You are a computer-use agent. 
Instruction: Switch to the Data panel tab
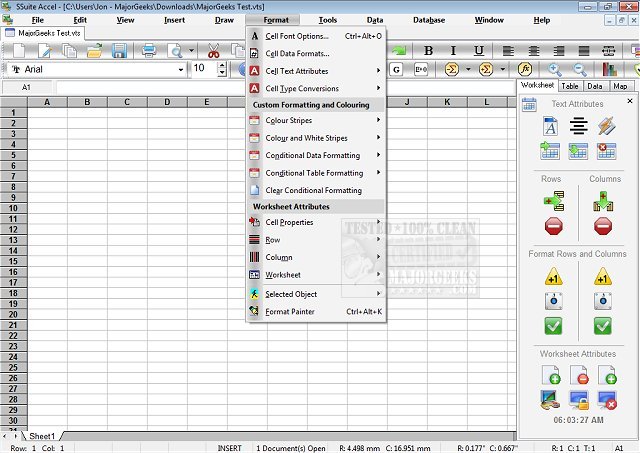595,86
